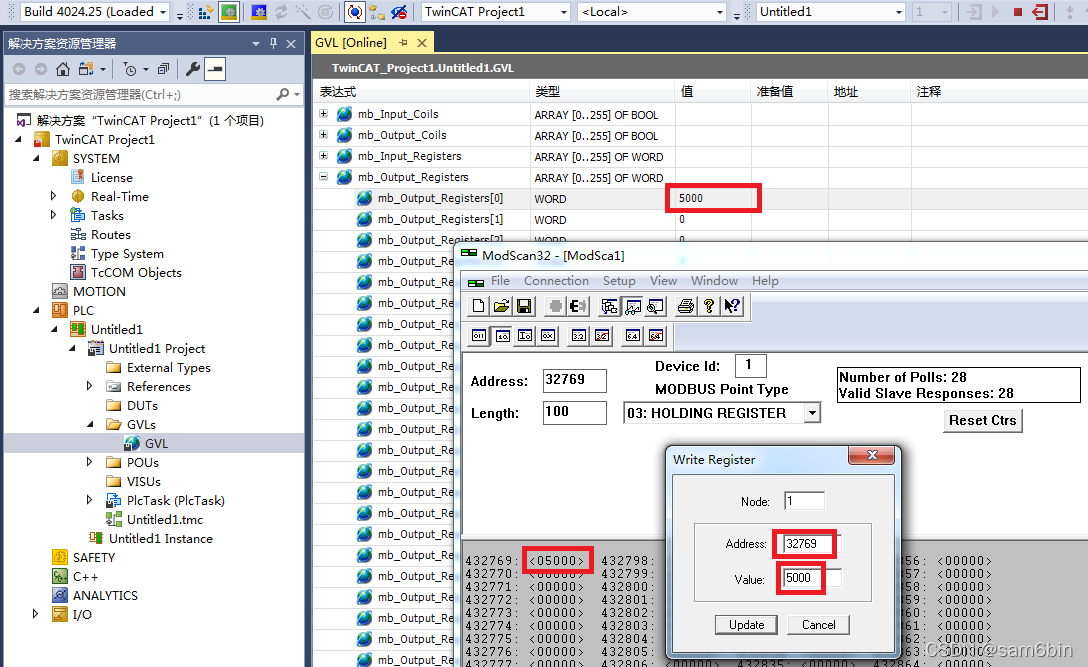Viewport: 1088px width, 667px height.
Task: Click Show Data Definition icon in ModScan32
Action: pos(609,305)
